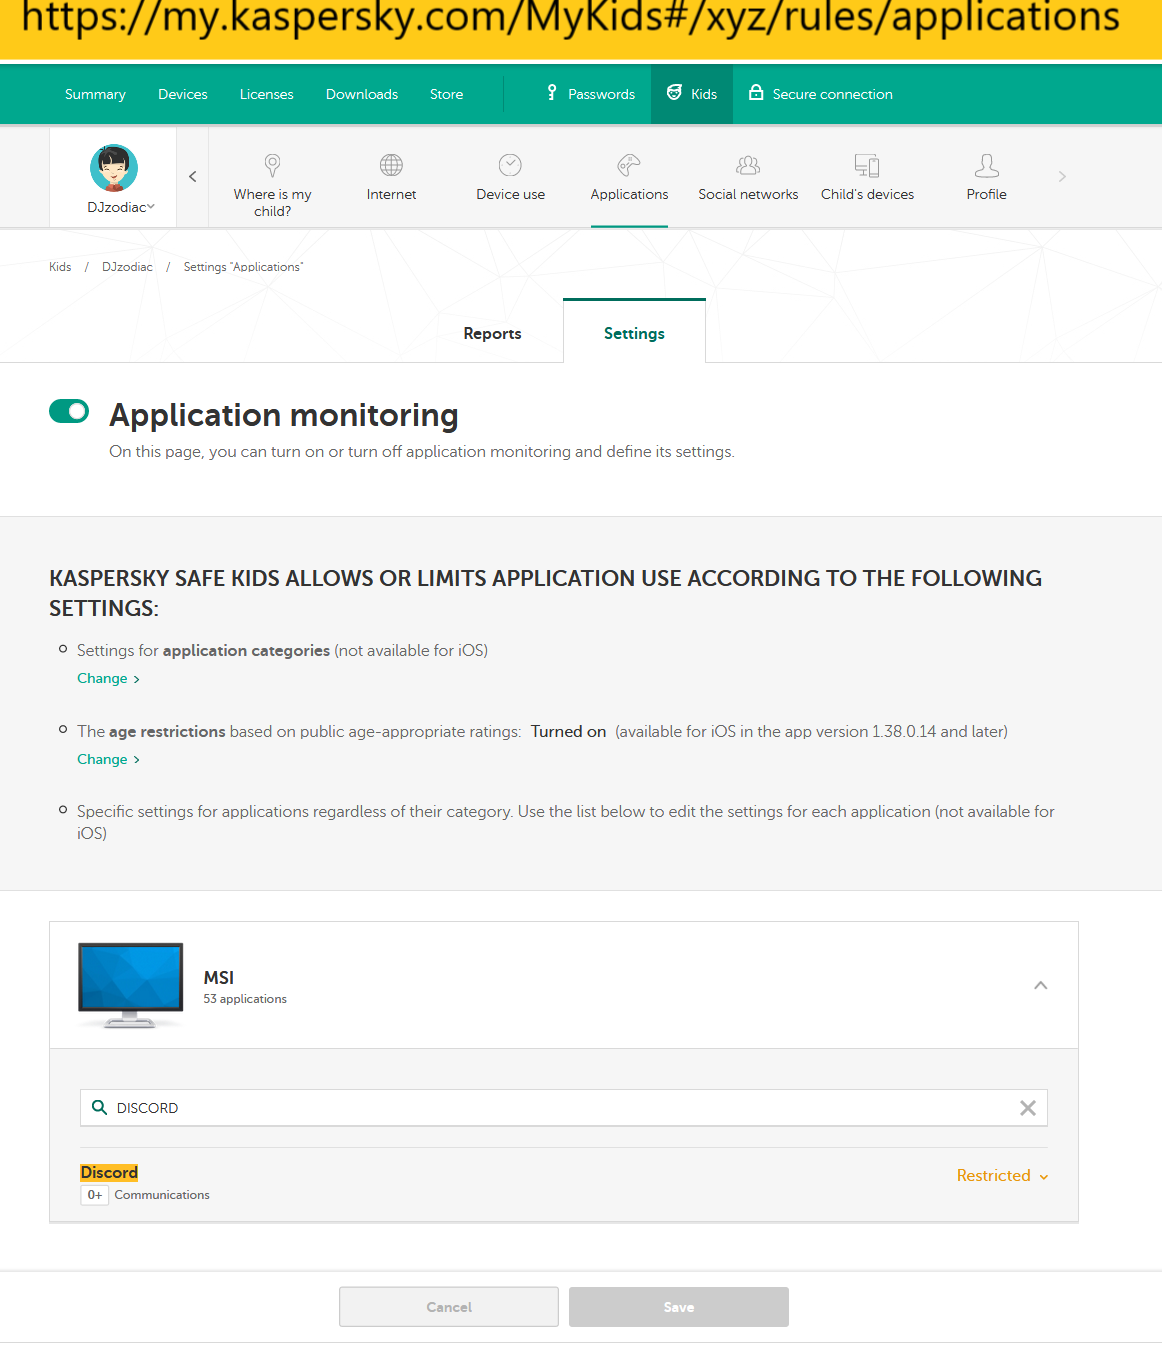The height and width of the screenshot is (1348, 1162).
Task: Open Where is my child section
Action: 272,185
